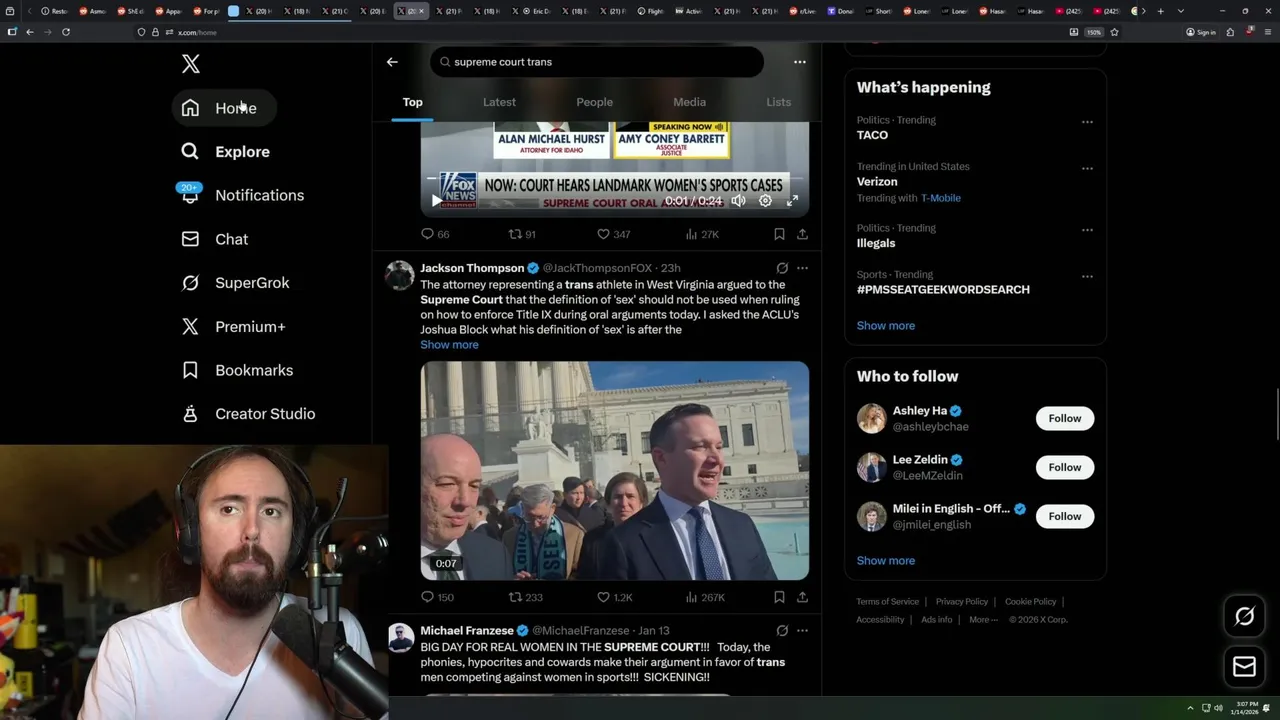Toggle fullscreen on Fox News video
The width and height of the screenshot is (1280, 720).
click(x=792, y=201)
